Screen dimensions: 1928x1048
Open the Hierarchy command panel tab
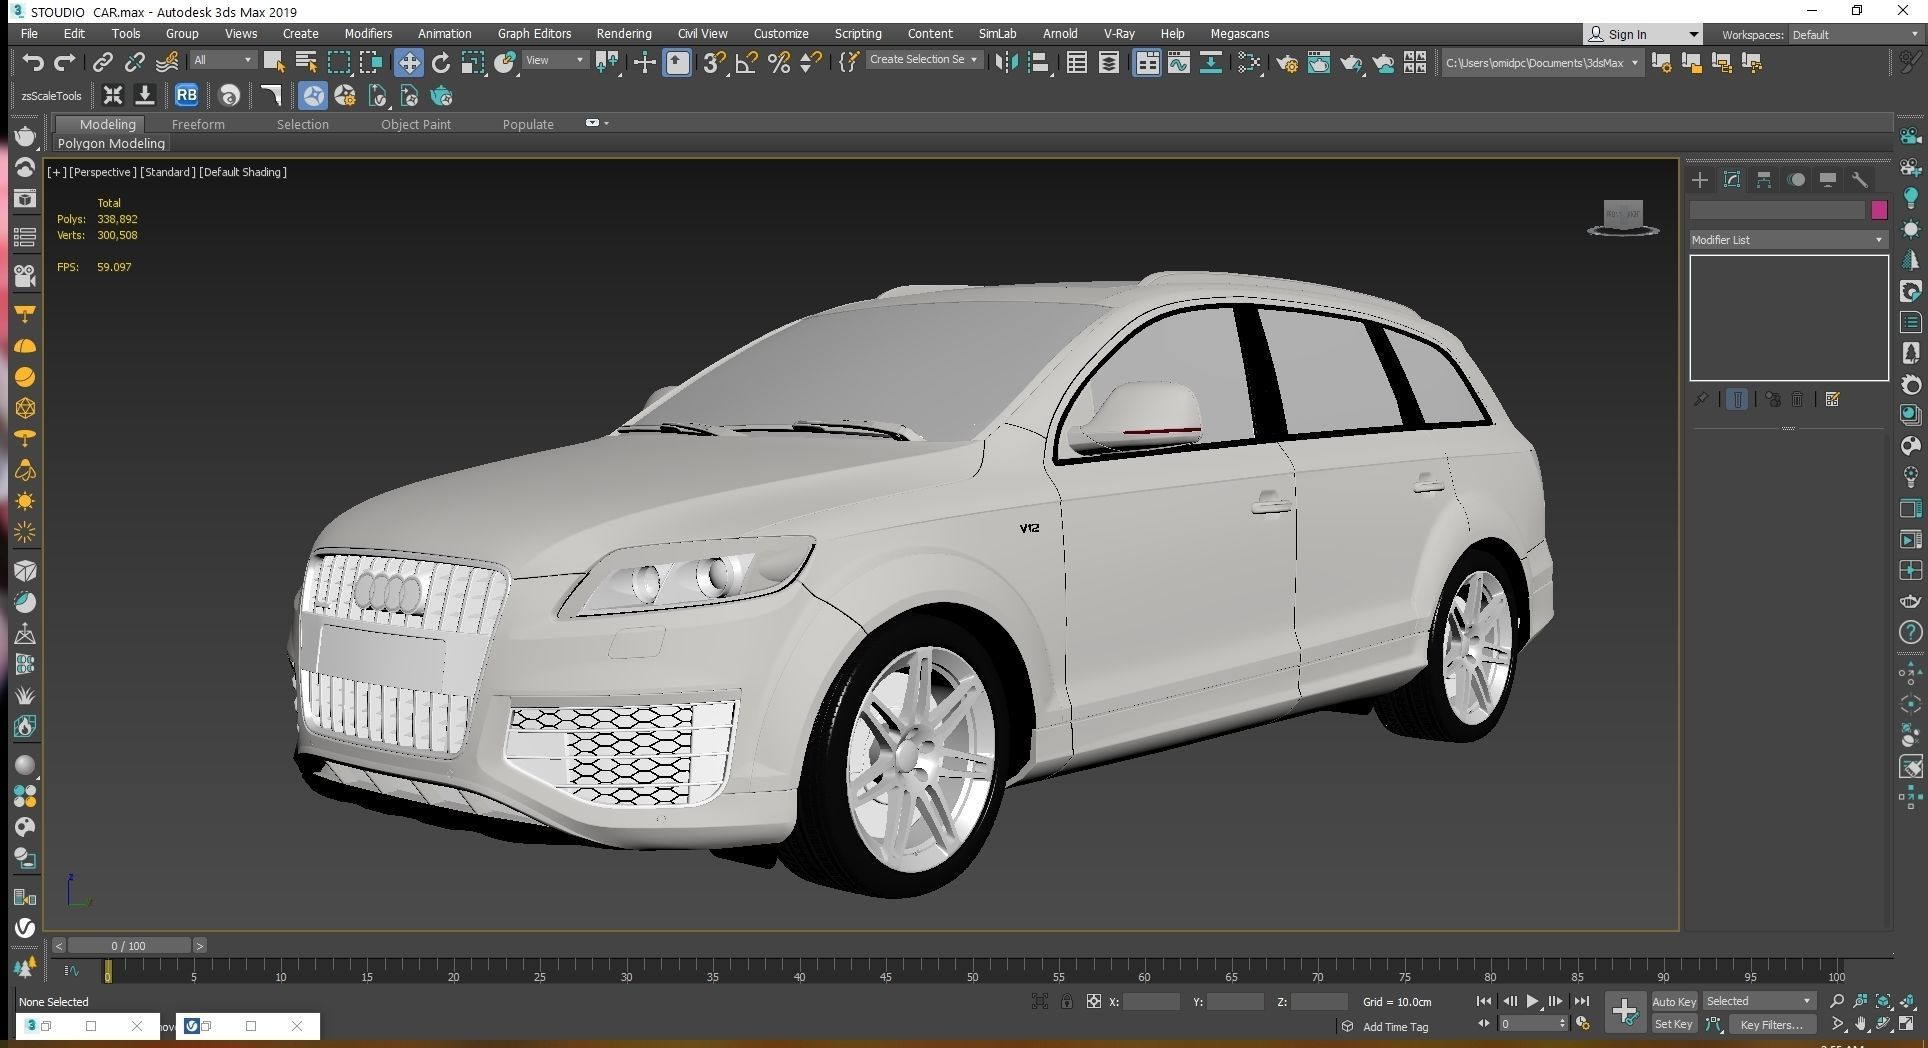1764,180
